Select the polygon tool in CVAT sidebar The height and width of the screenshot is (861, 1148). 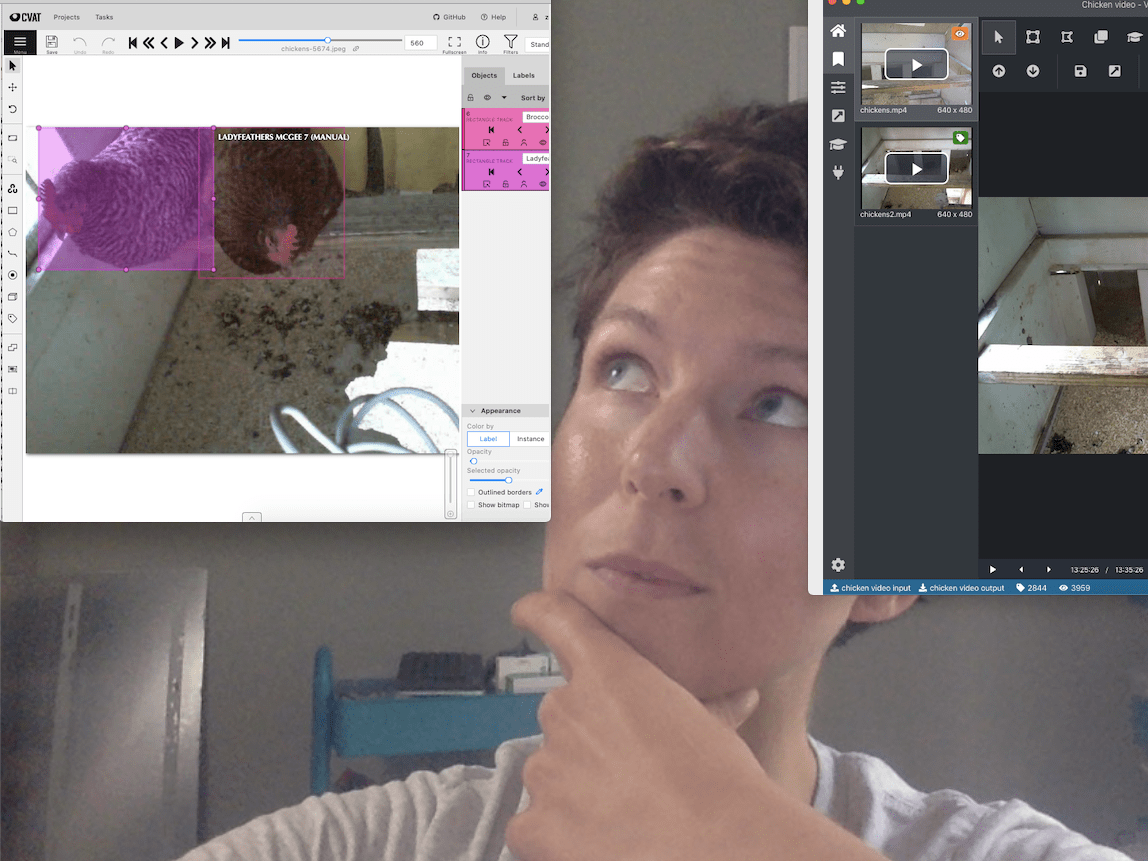point(12,232)
